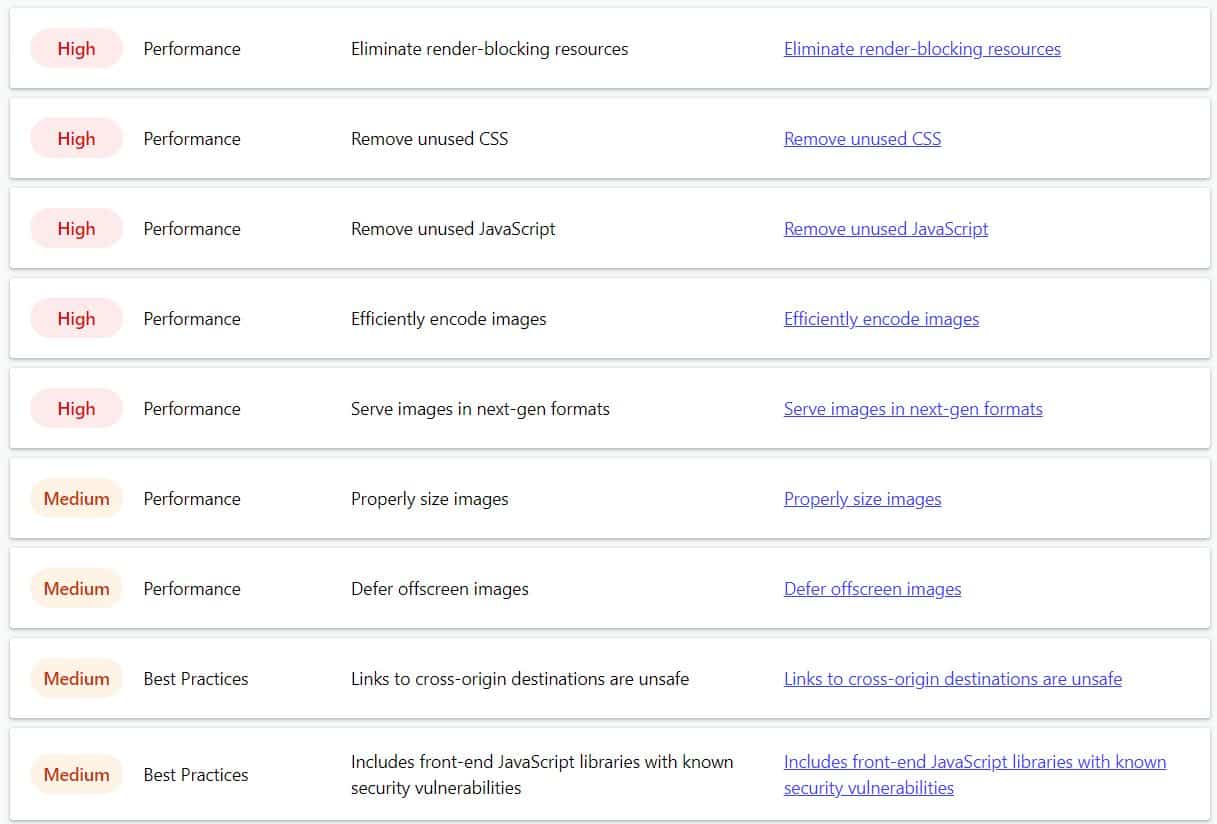This screenshot has width=1217, height=824.
Task: Open the 'Eliminate render-blocking resources' hyperlink
Action: coord(921,49)
